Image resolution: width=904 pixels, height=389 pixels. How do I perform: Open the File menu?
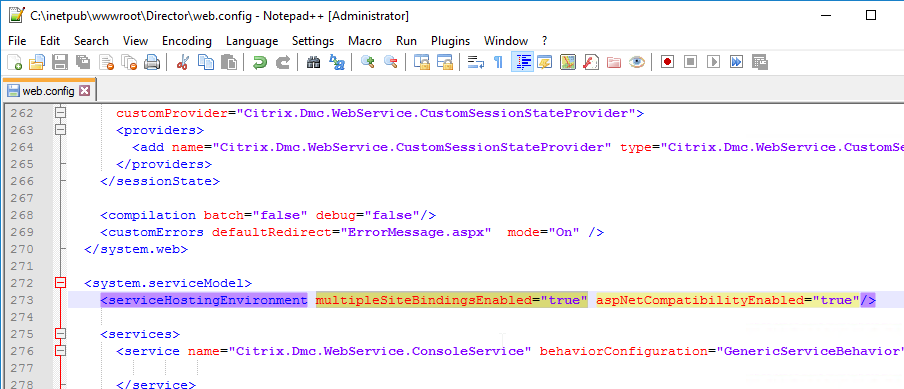click(x=17, y=41)
